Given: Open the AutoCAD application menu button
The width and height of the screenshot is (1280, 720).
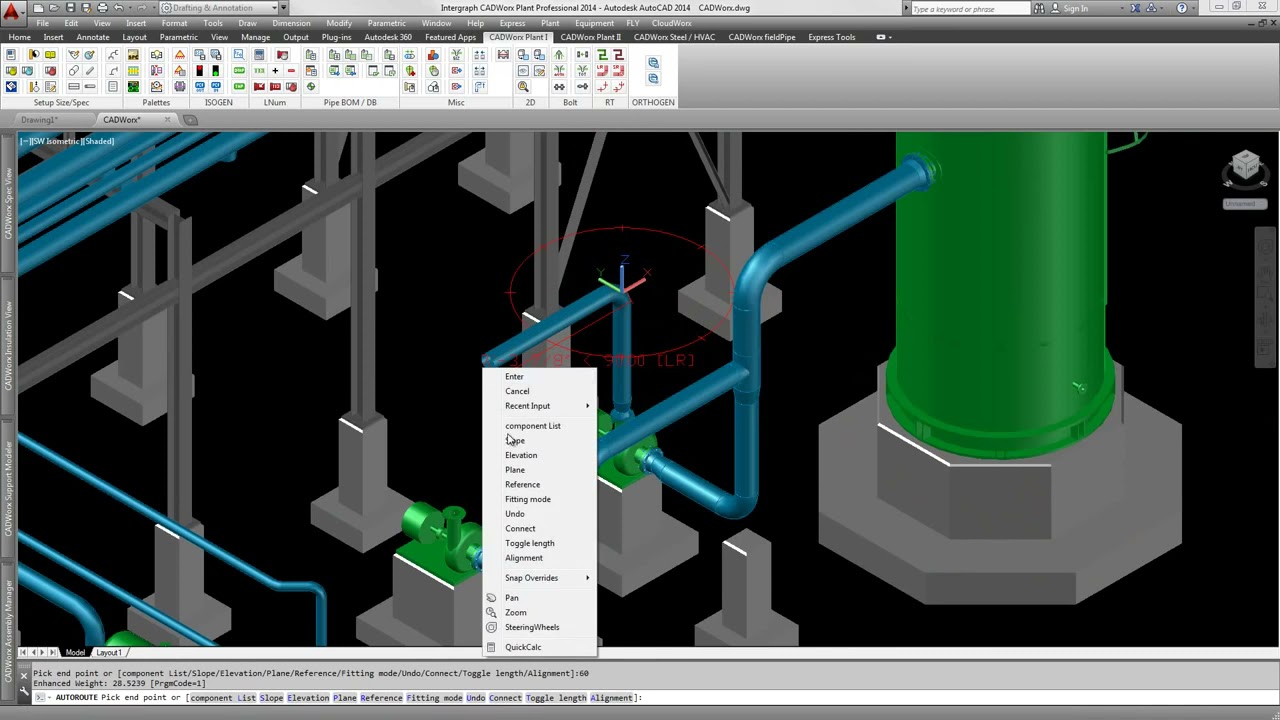Looking at the screenshot, I should pos(12,11).
